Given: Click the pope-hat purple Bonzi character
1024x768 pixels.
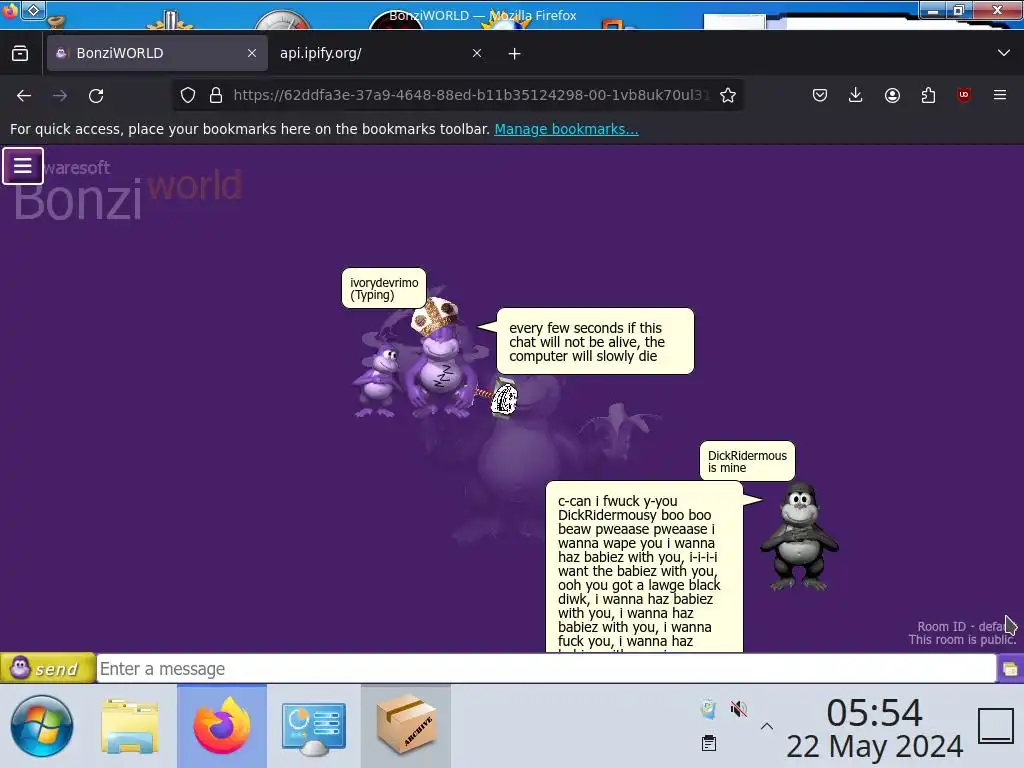Looking at the screenshot, I should tap(439, 359).
